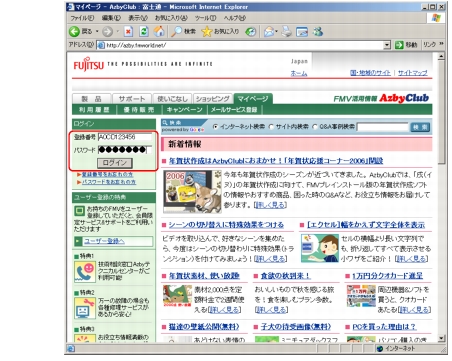This screenshot has height=361, width=452.
Task: Open Favorites star toolbar icon
Action: [x=207, y=32]
